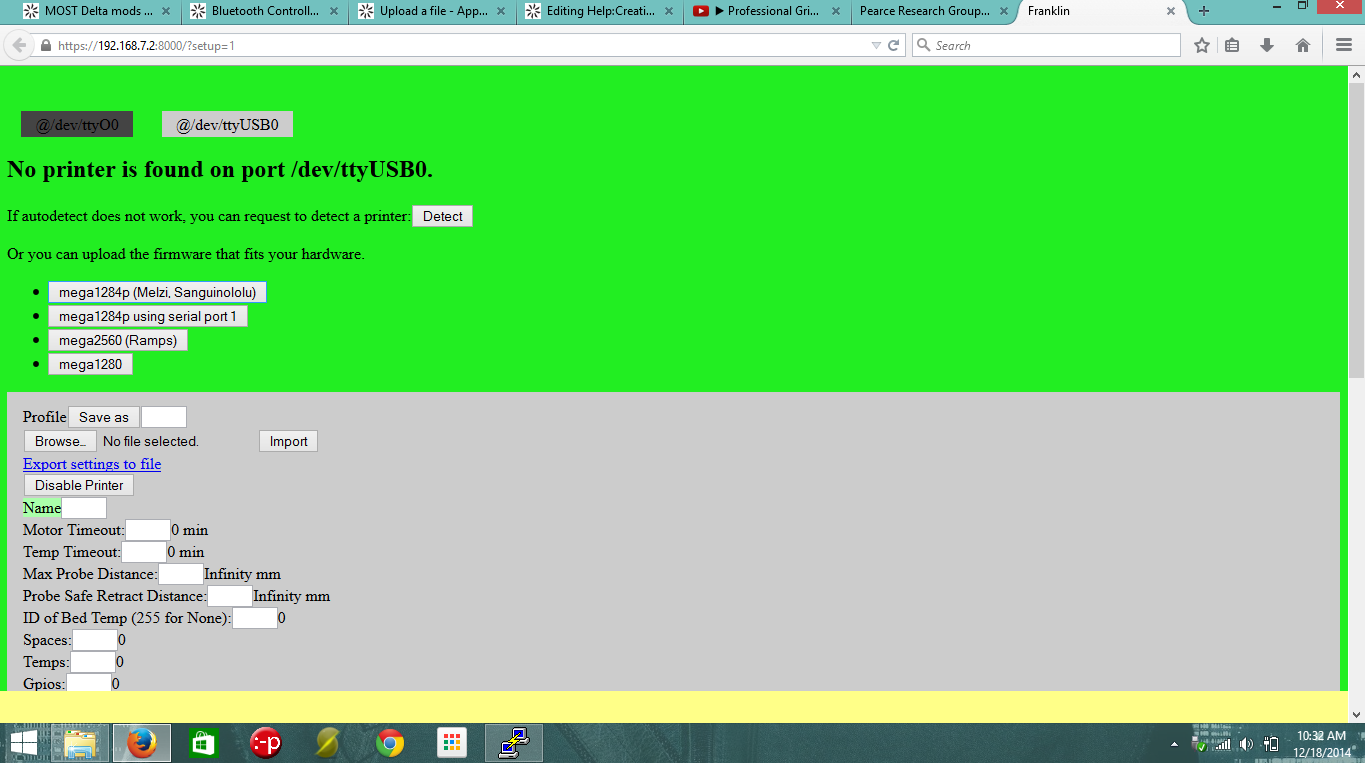The height and width of the screenshot is (765, 1367).
Task: Upload mega2560 (Ramps) firmware
Action: (x=117, y=340)
